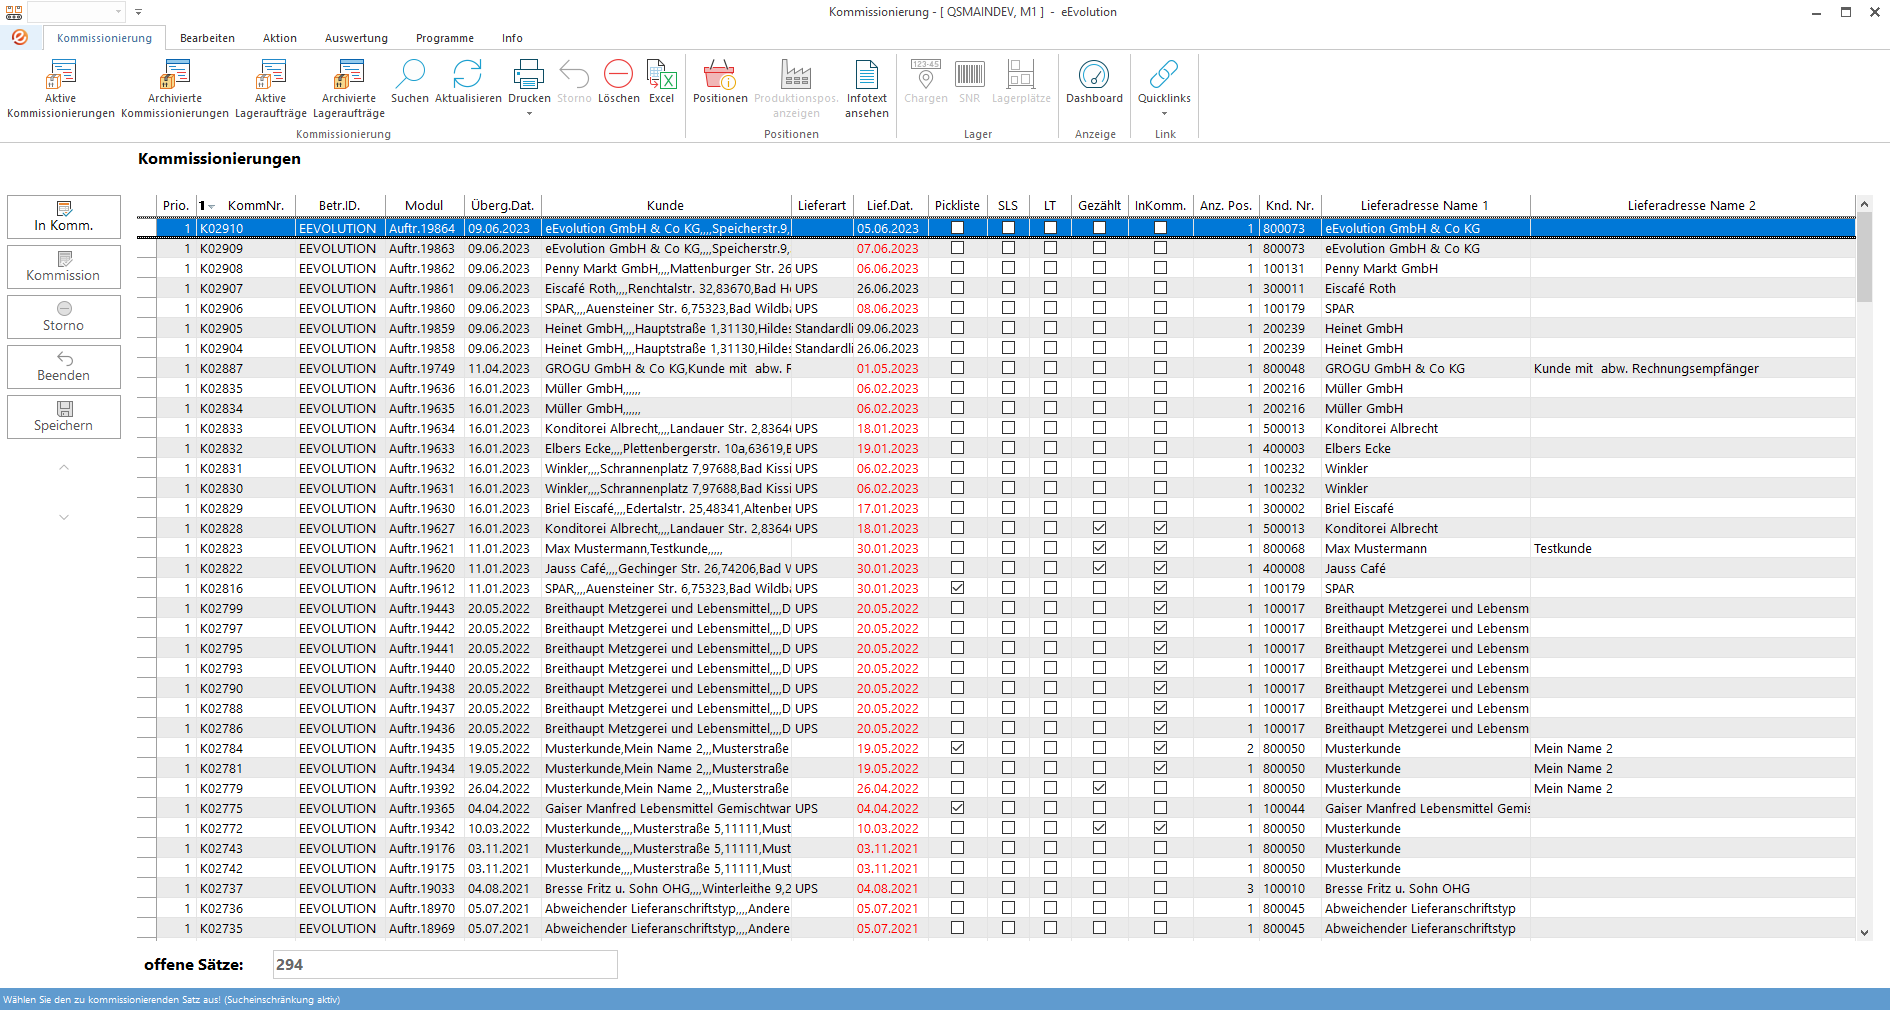Toggle Pickliste checkbox for K02784
1890x1010 pixels.
957,748
